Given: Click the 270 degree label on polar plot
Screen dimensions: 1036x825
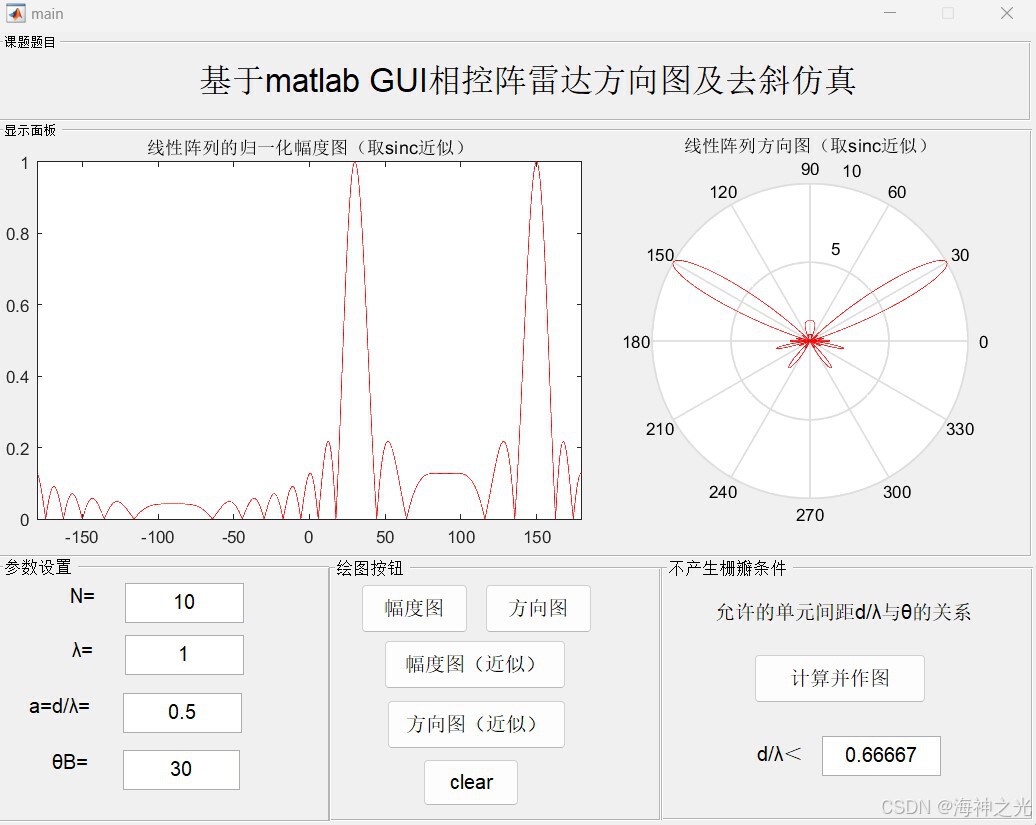Looking at the screenshot, I should coord(810,515).
